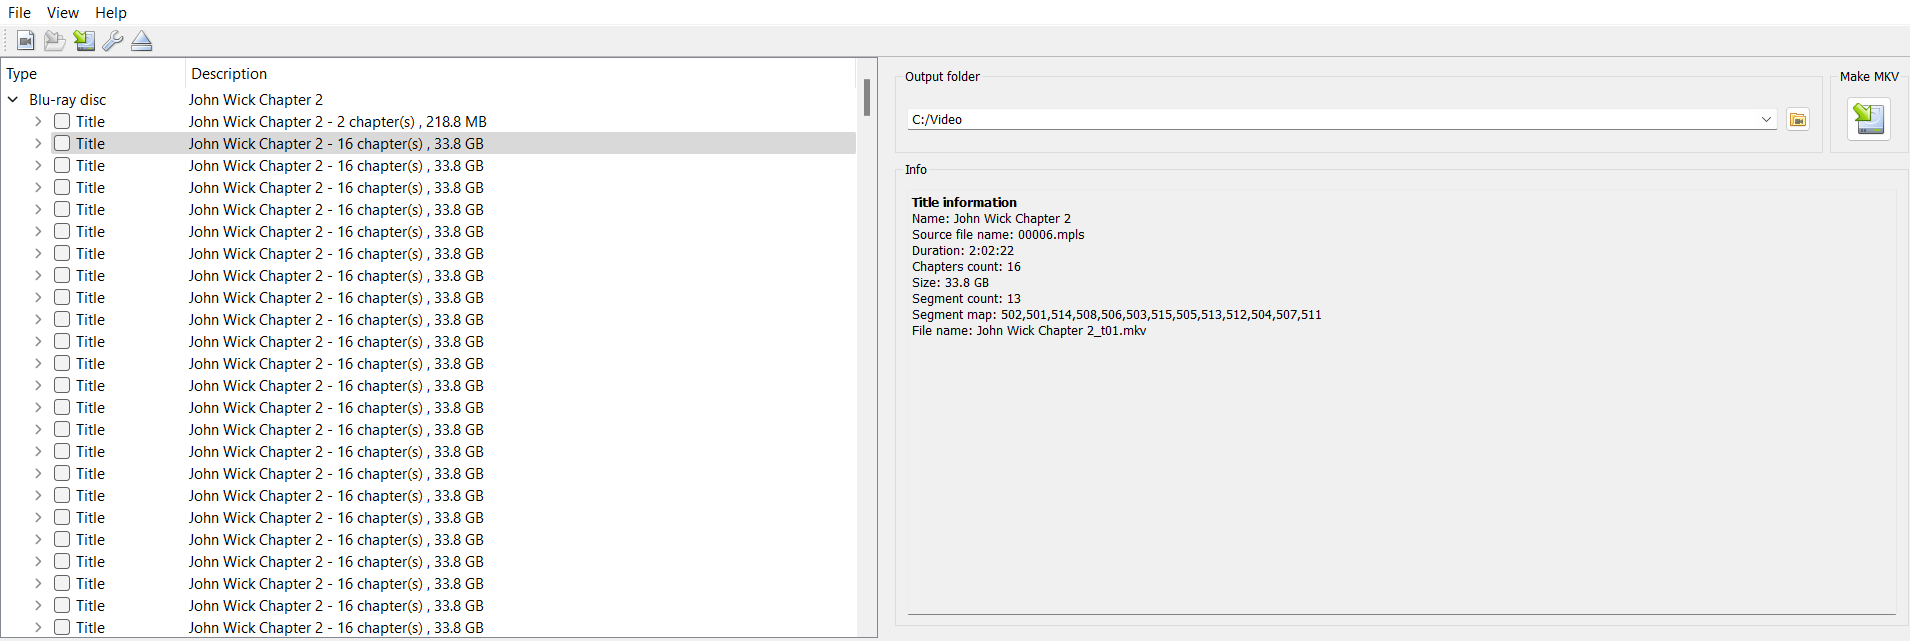Expand the highlighted selected title row
Image resolution: width=1910 pixels, height=641 pixels.
point(38,144)
